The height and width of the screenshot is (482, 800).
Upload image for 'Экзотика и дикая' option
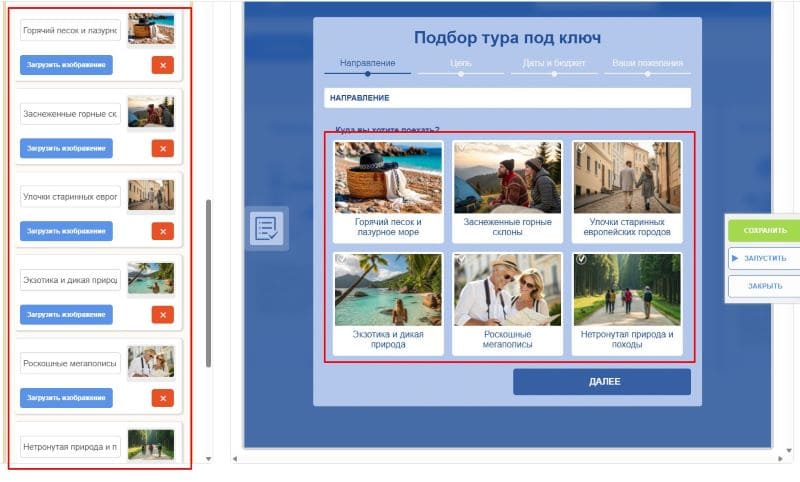66,315
